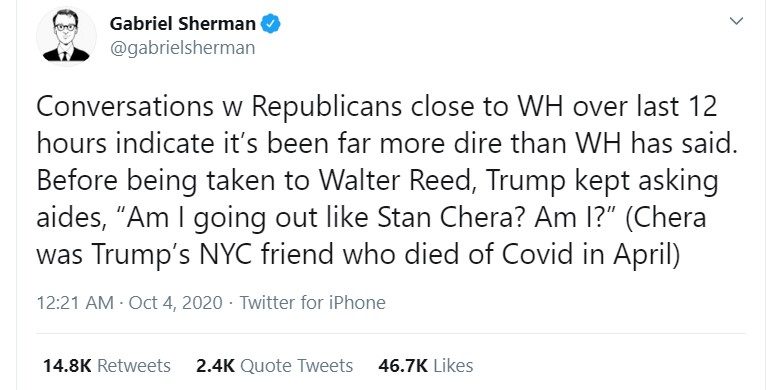View the 2.4K Quote Tweets list
This screenshot has width=767, height=390.
274,366
